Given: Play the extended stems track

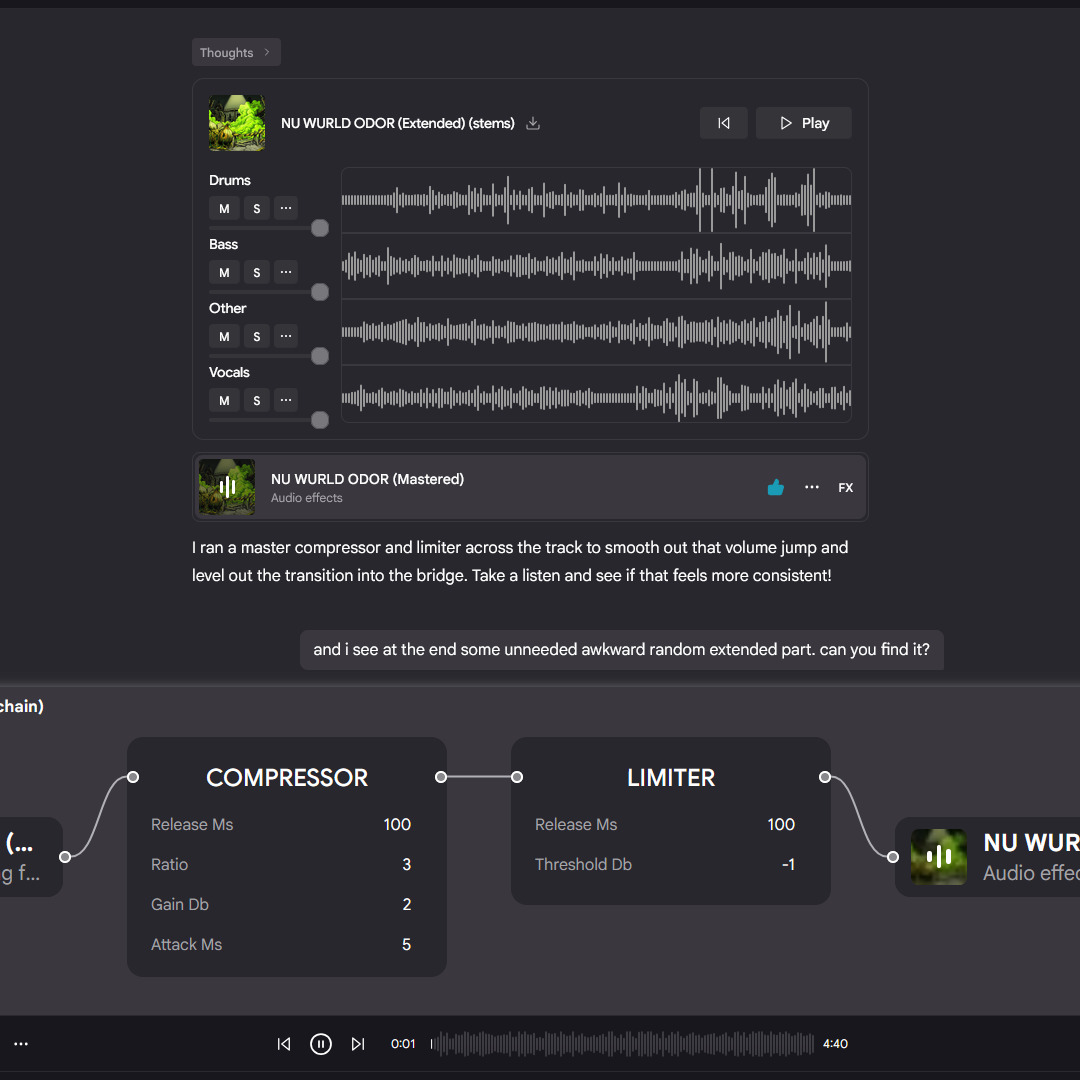Looking at the screenshot, I should click(803, 123).
